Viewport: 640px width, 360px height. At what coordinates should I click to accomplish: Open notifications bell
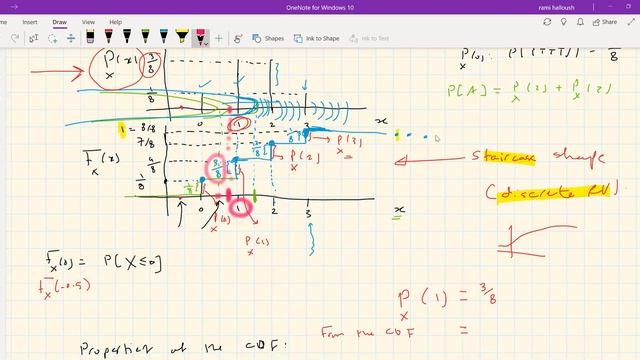(x=580, y=22)
